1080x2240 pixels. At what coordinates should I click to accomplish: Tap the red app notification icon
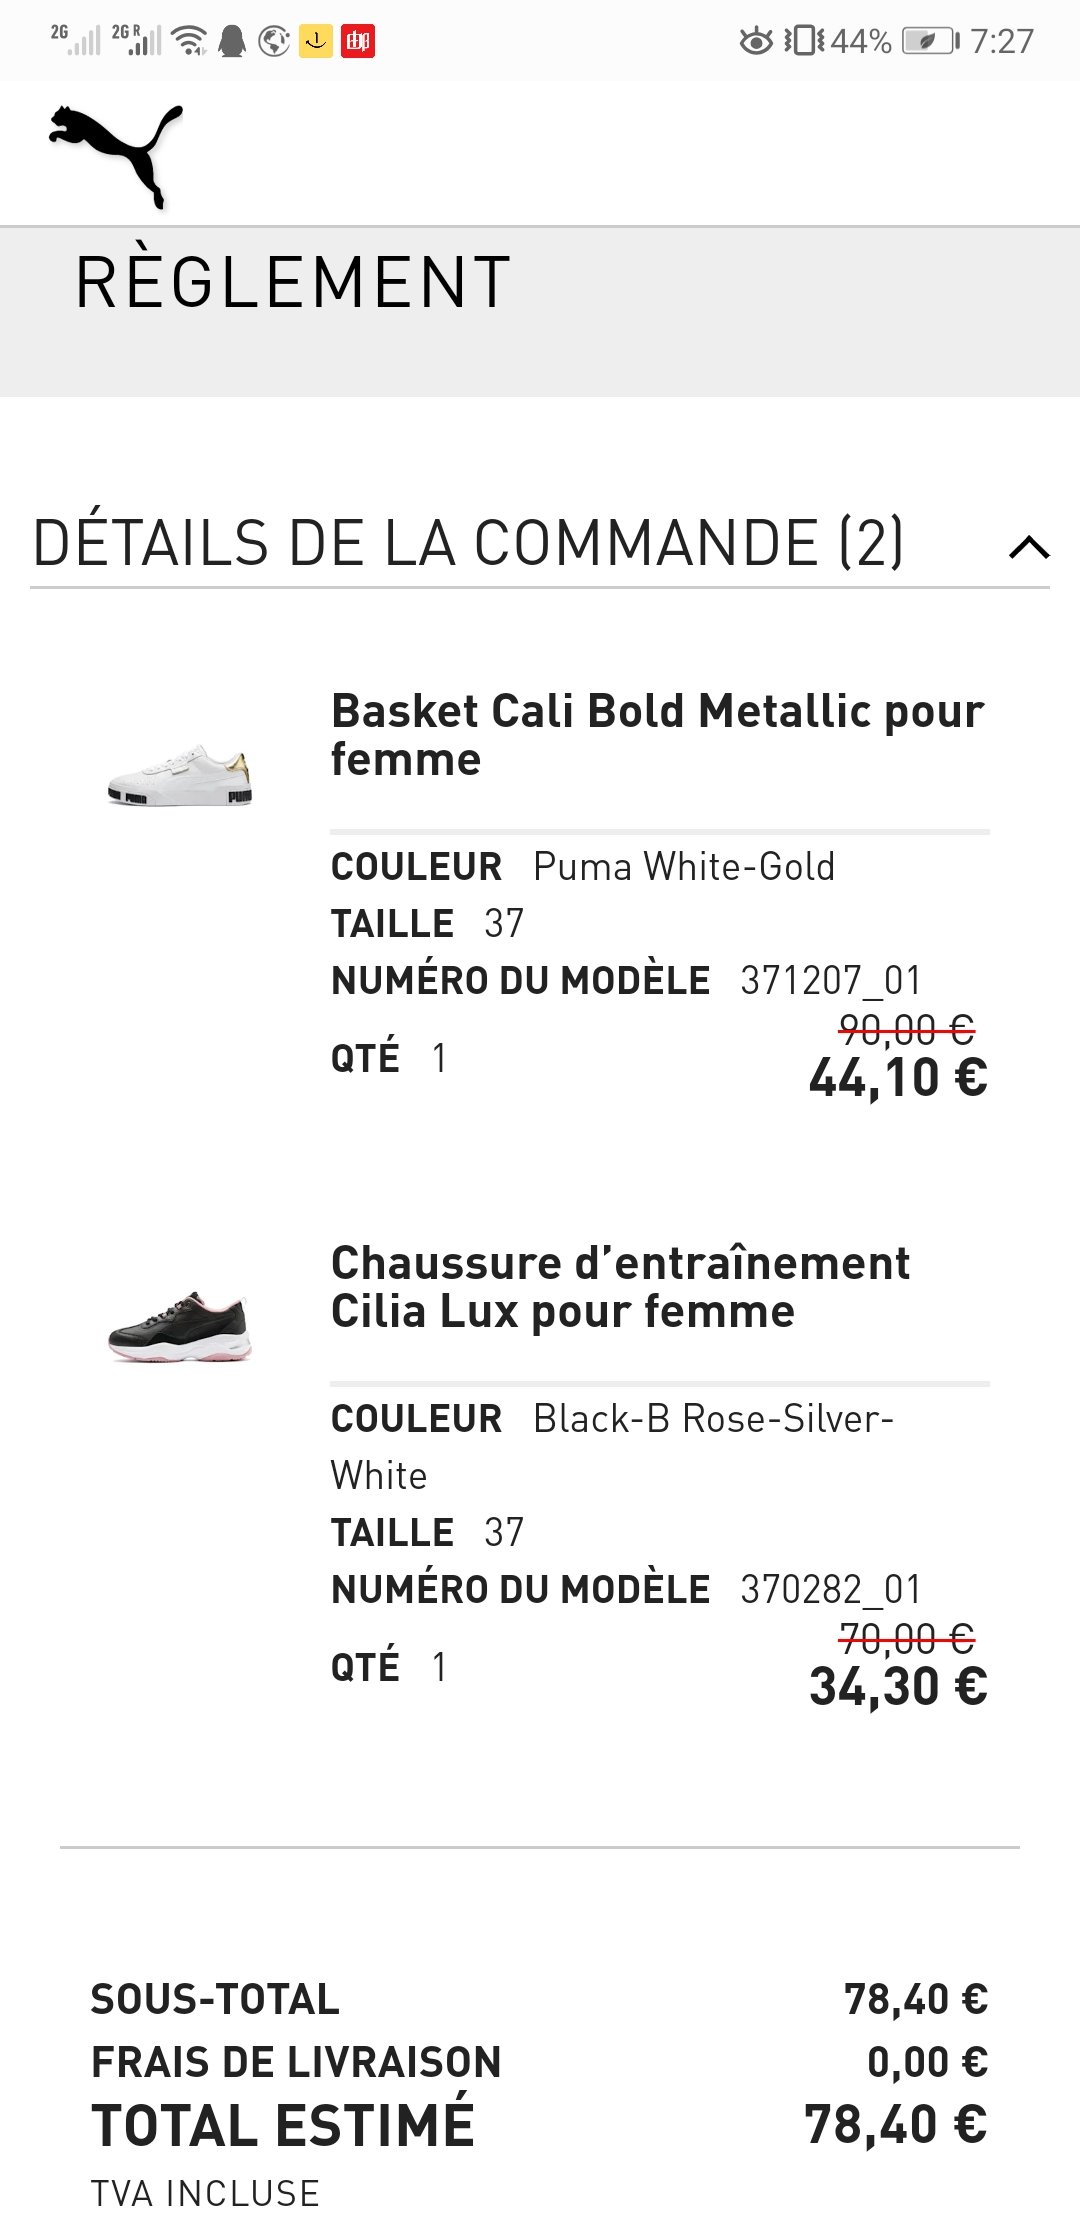tap(358, 41)
